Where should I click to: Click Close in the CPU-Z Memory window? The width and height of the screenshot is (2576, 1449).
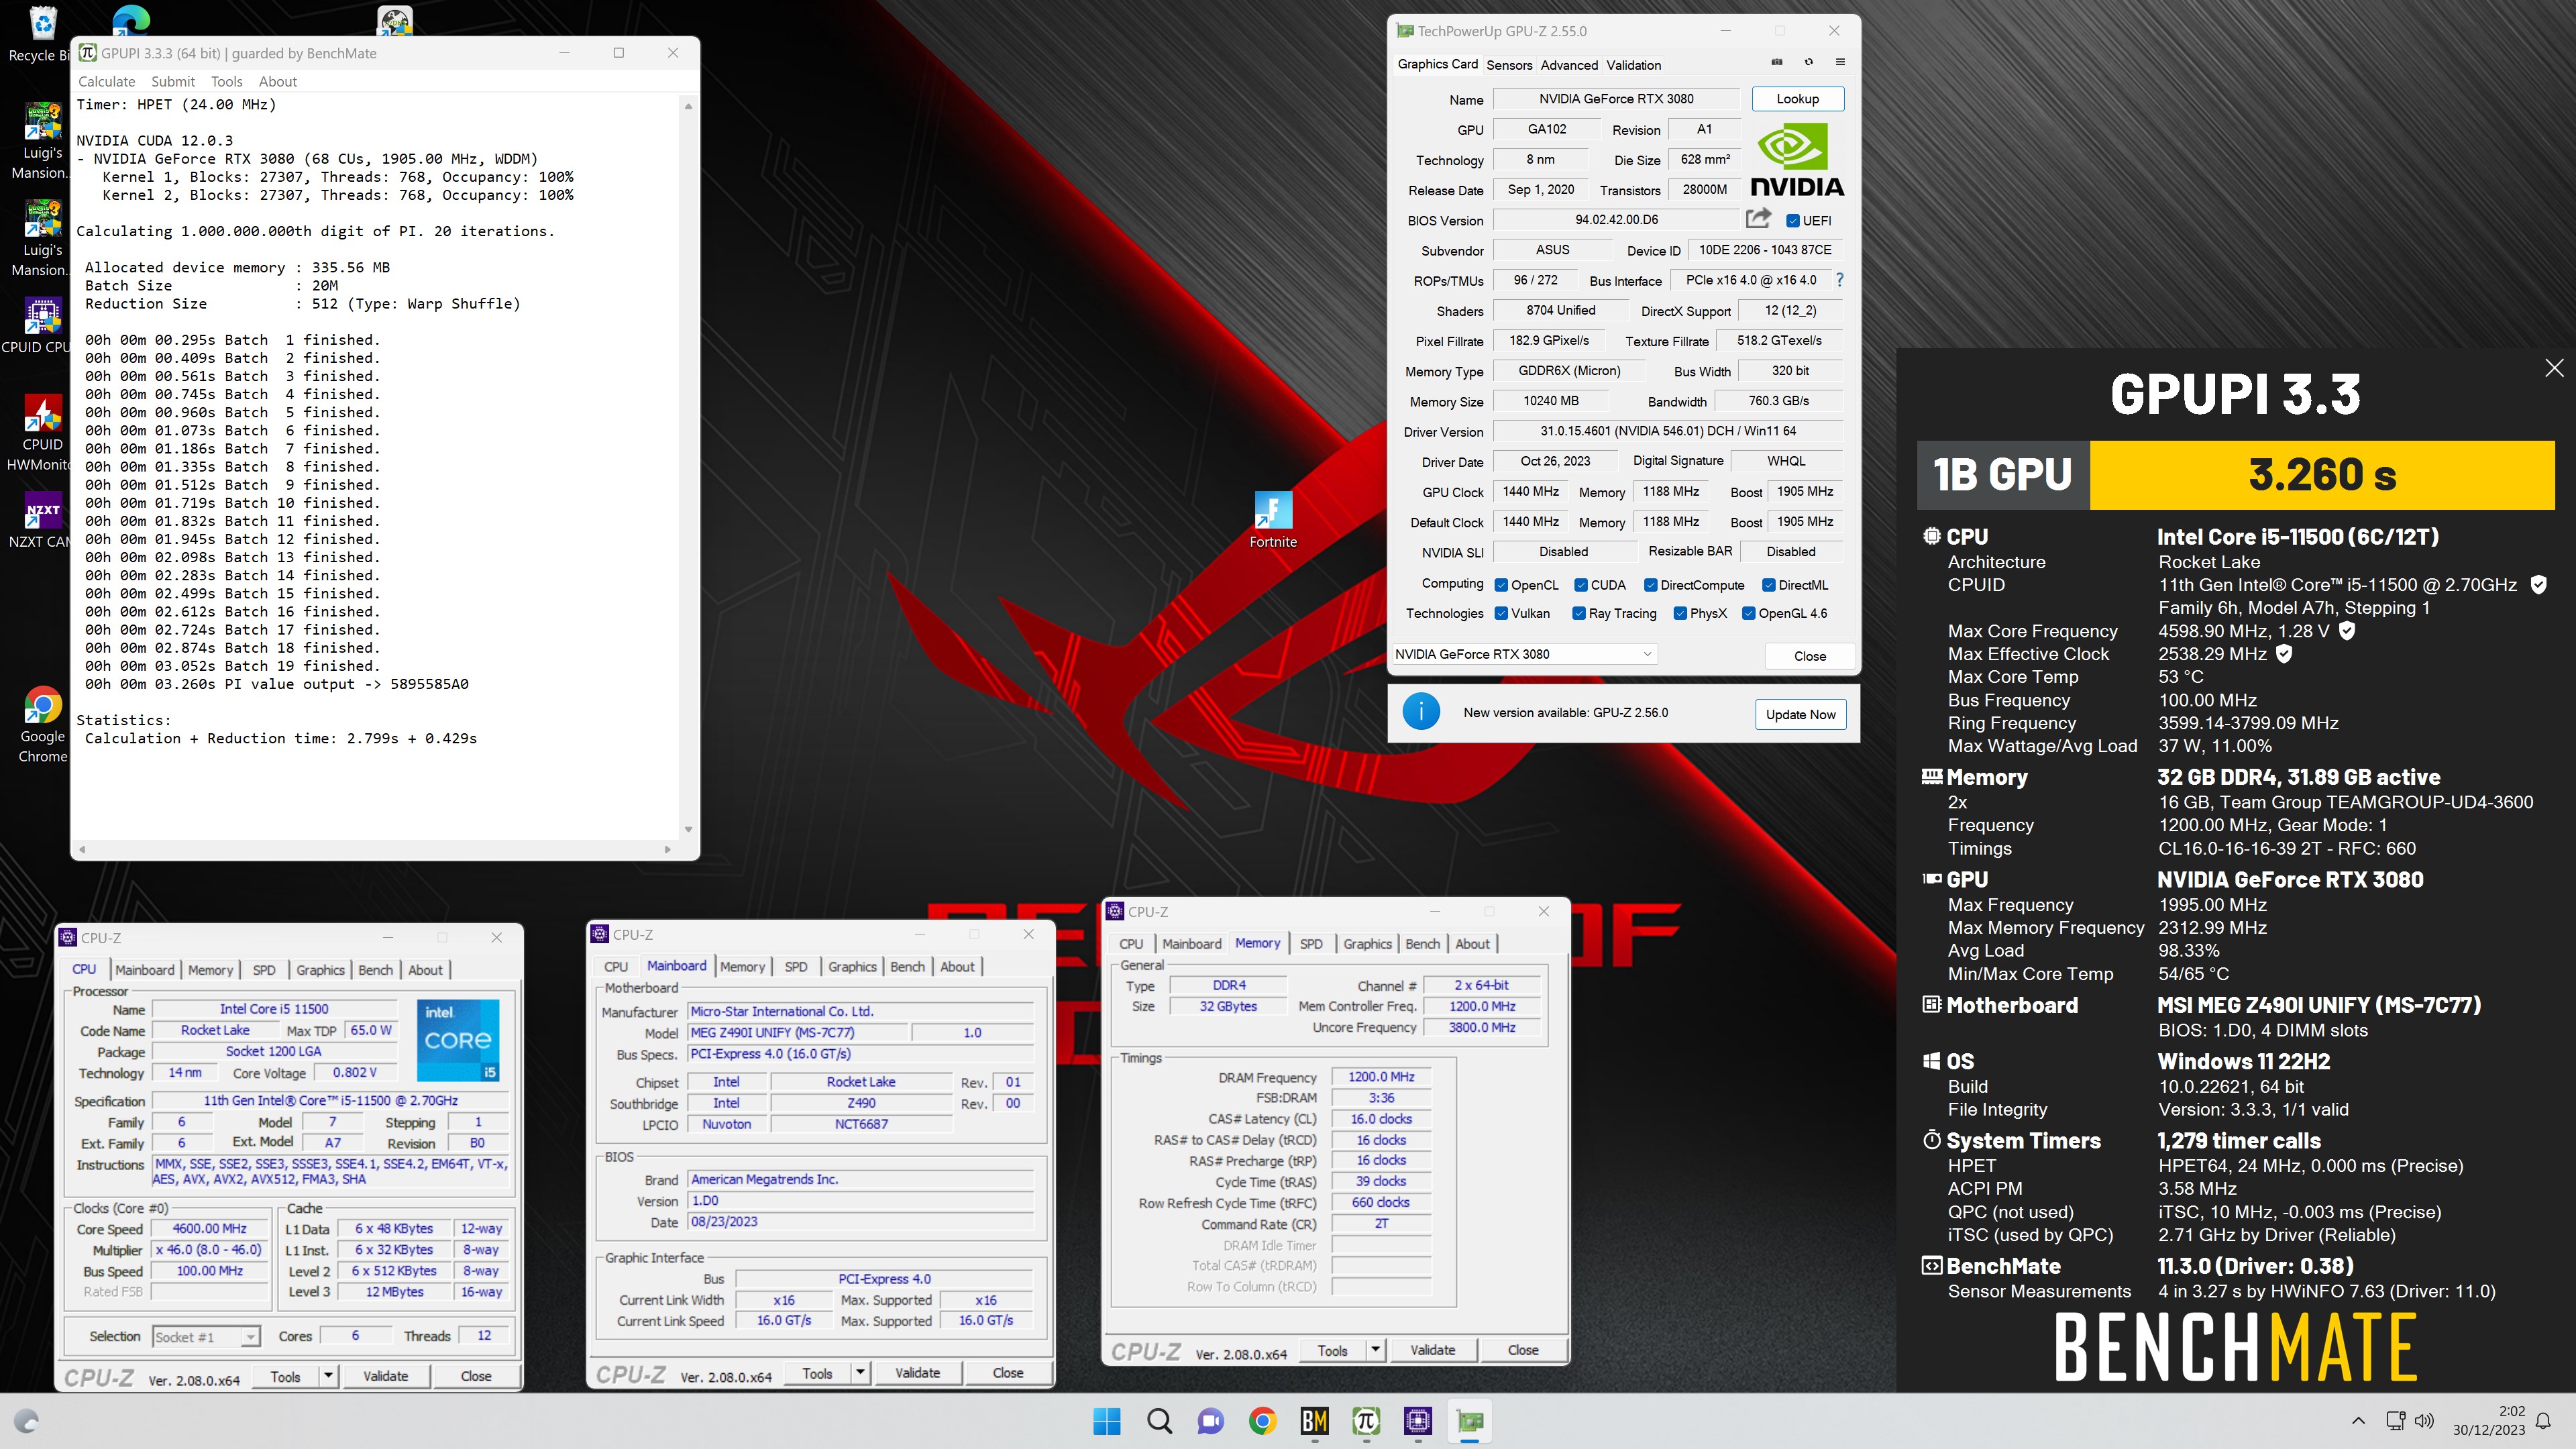click(1523, 1350)
